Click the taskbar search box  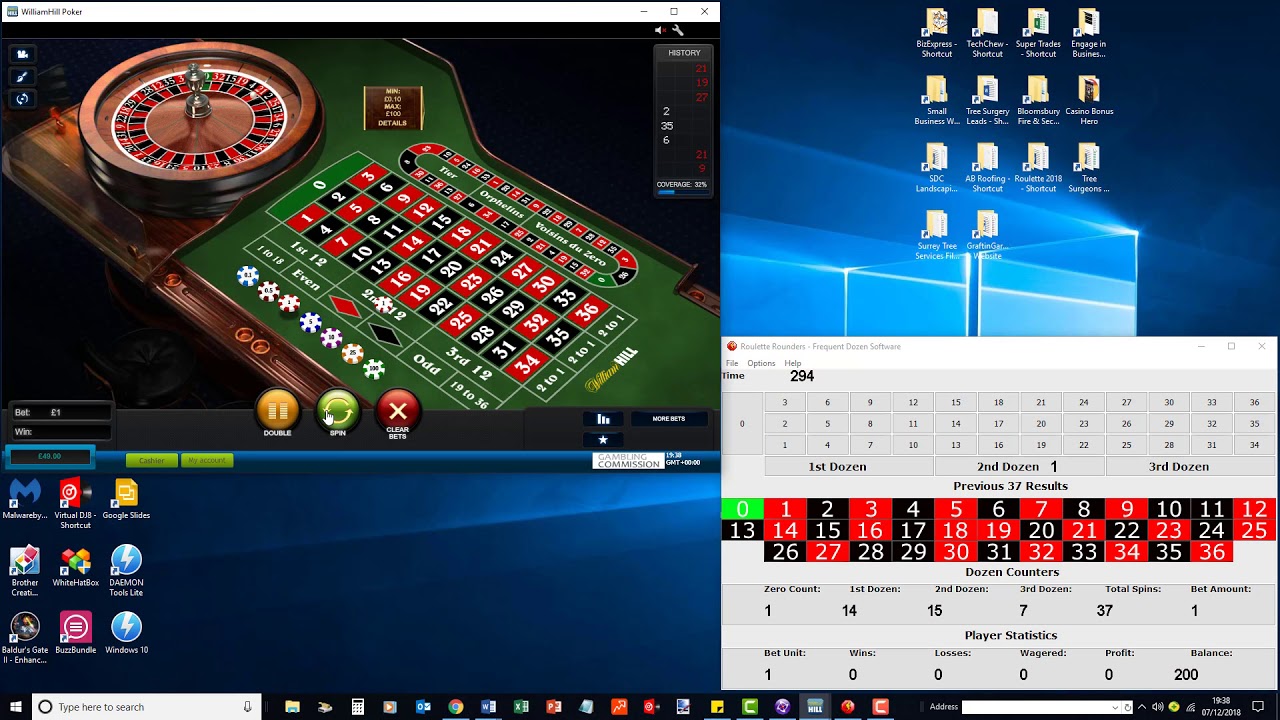[x=146, y=707]
